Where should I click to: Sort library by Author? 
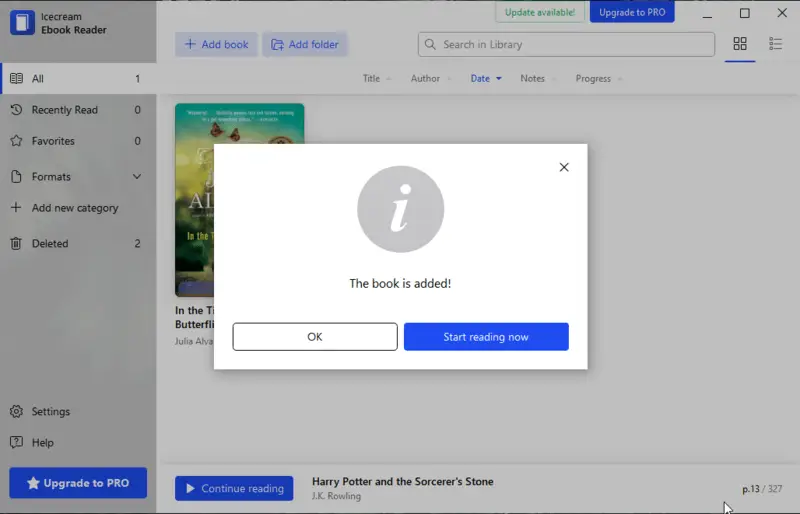[x=431, y=78]
